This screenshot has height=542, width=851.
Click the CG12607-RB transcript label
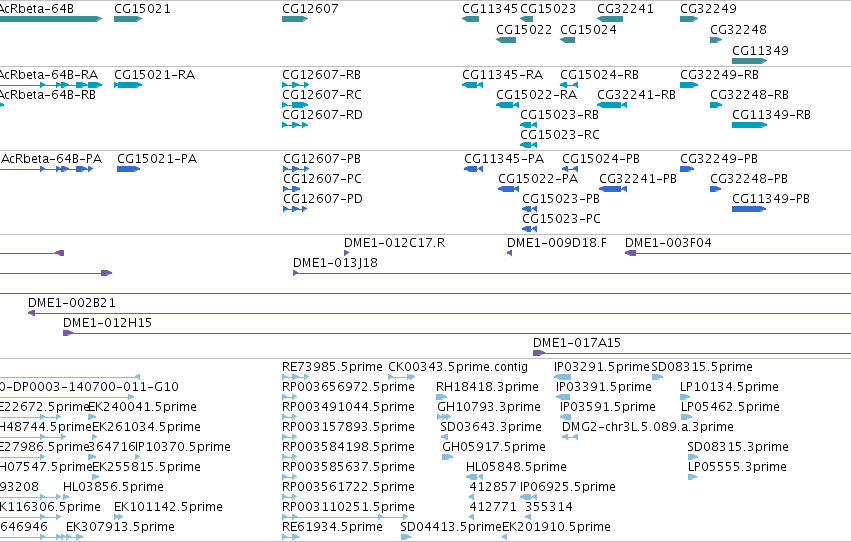(x=321, y=74)
